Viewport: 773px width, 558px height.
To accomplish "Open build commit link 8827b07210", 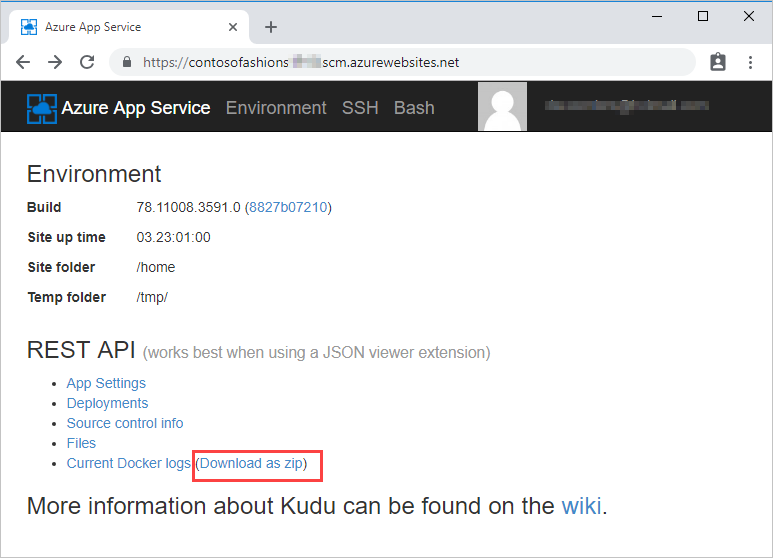I will click(288, 207).
